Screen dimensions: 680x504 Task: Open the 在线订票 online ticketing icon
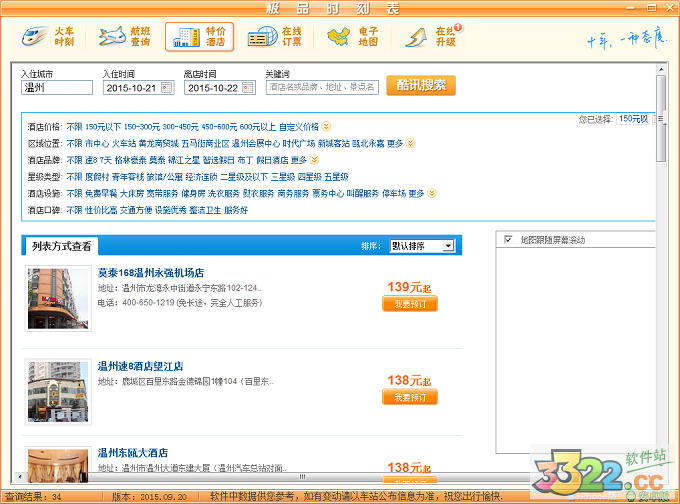click(x=275, y=37)
